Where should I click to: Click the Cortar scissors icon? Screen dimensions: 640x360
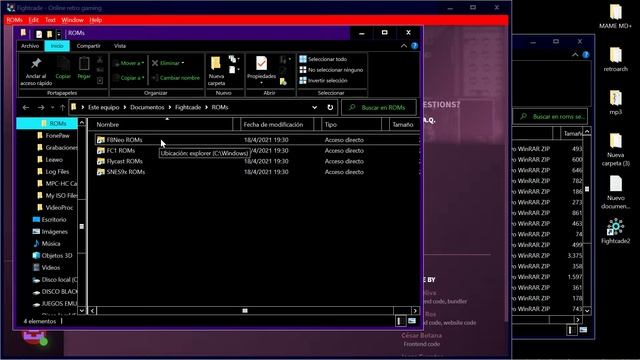(x=100, y=60)
